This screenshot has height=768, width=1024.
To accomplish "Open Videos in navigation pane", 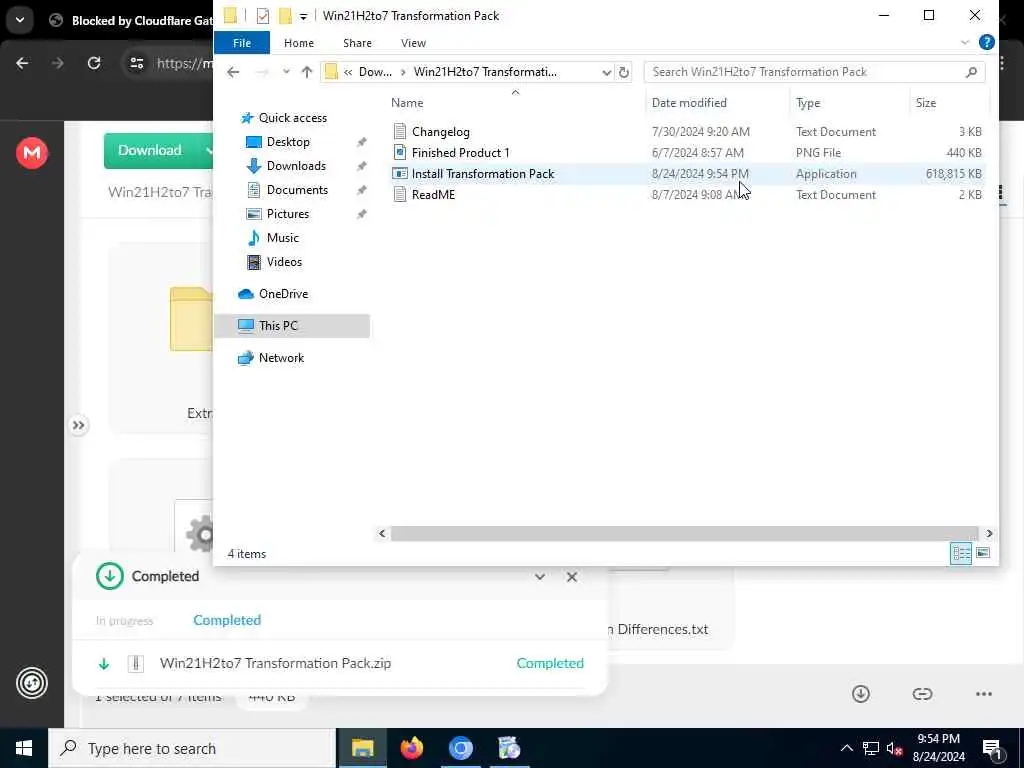I will pos(284,262).
